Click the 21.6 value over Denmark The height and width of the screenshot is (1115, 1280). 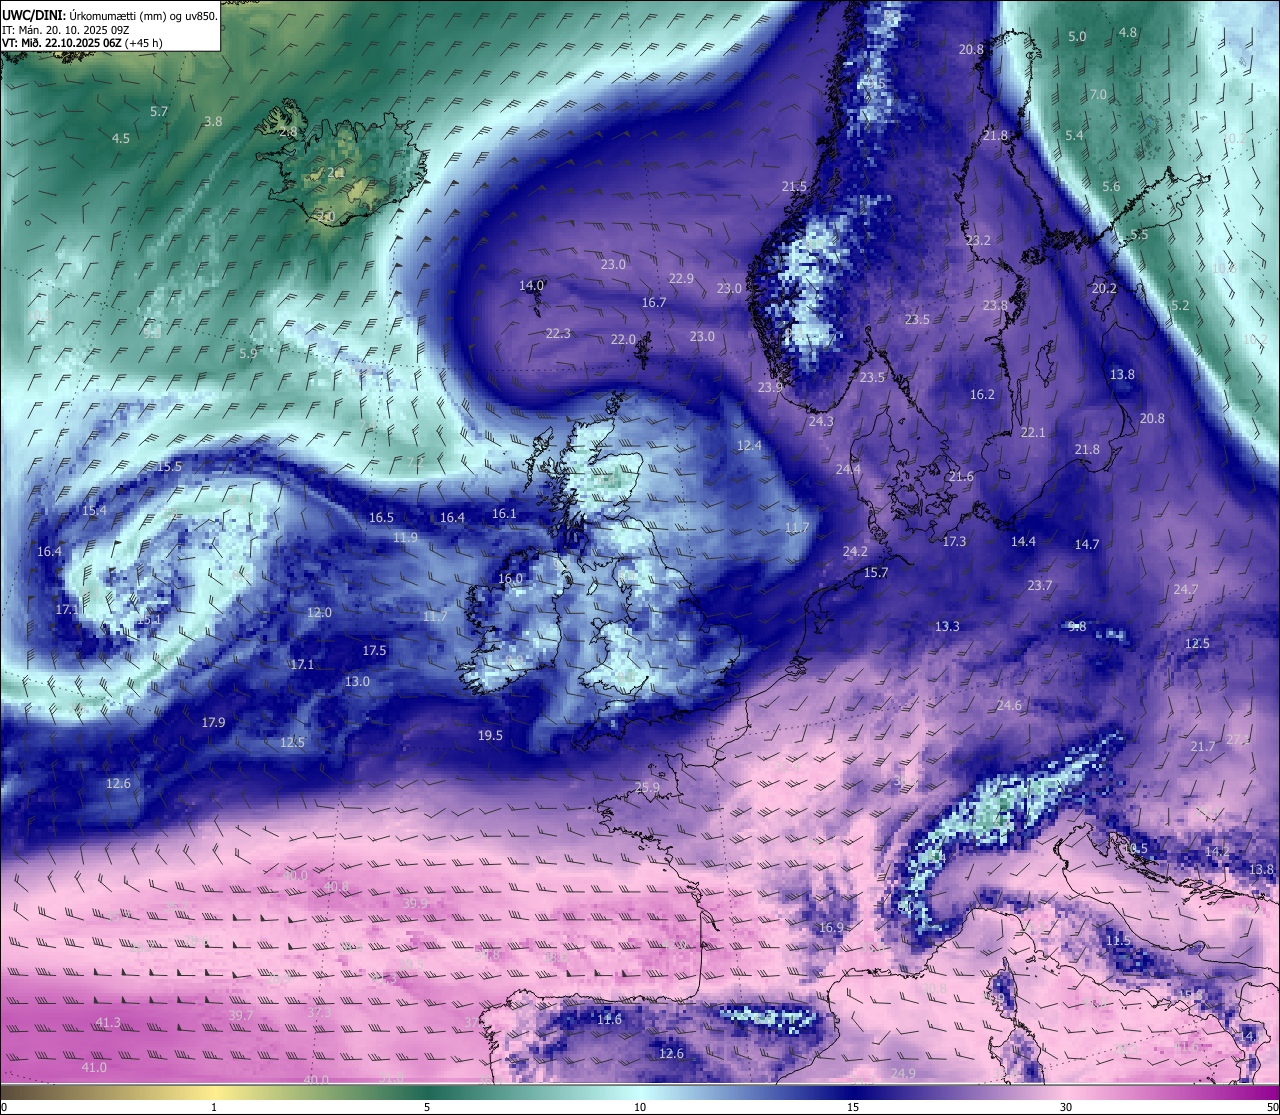pyautogui.click(x=961, y=476)
